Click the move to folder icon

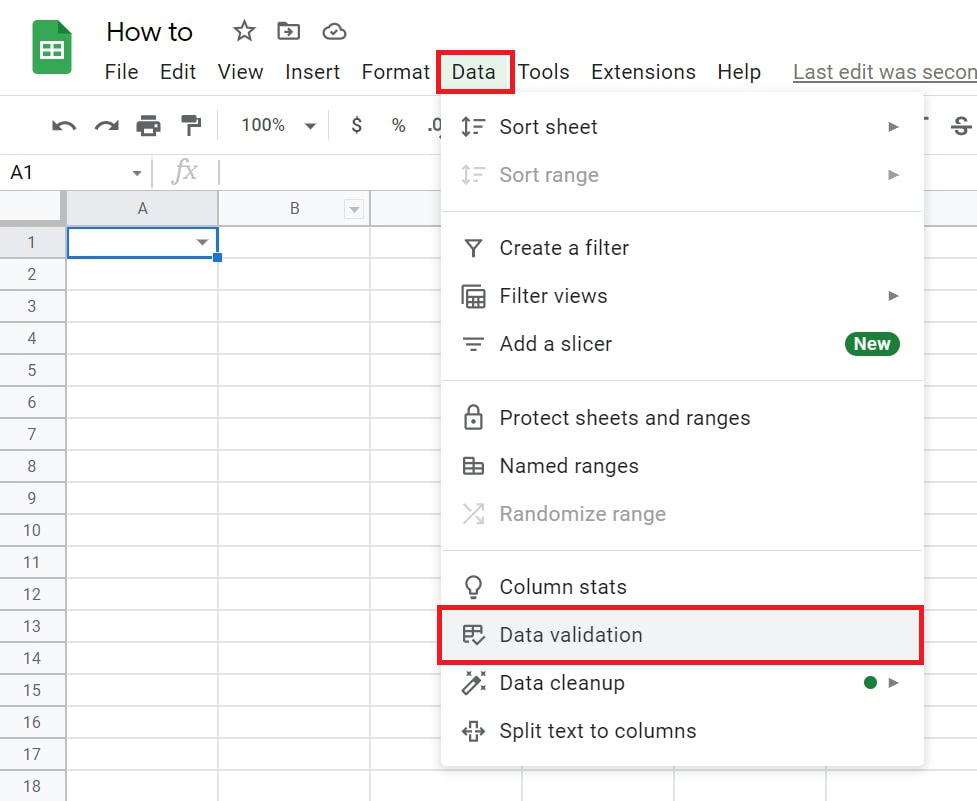288,32
